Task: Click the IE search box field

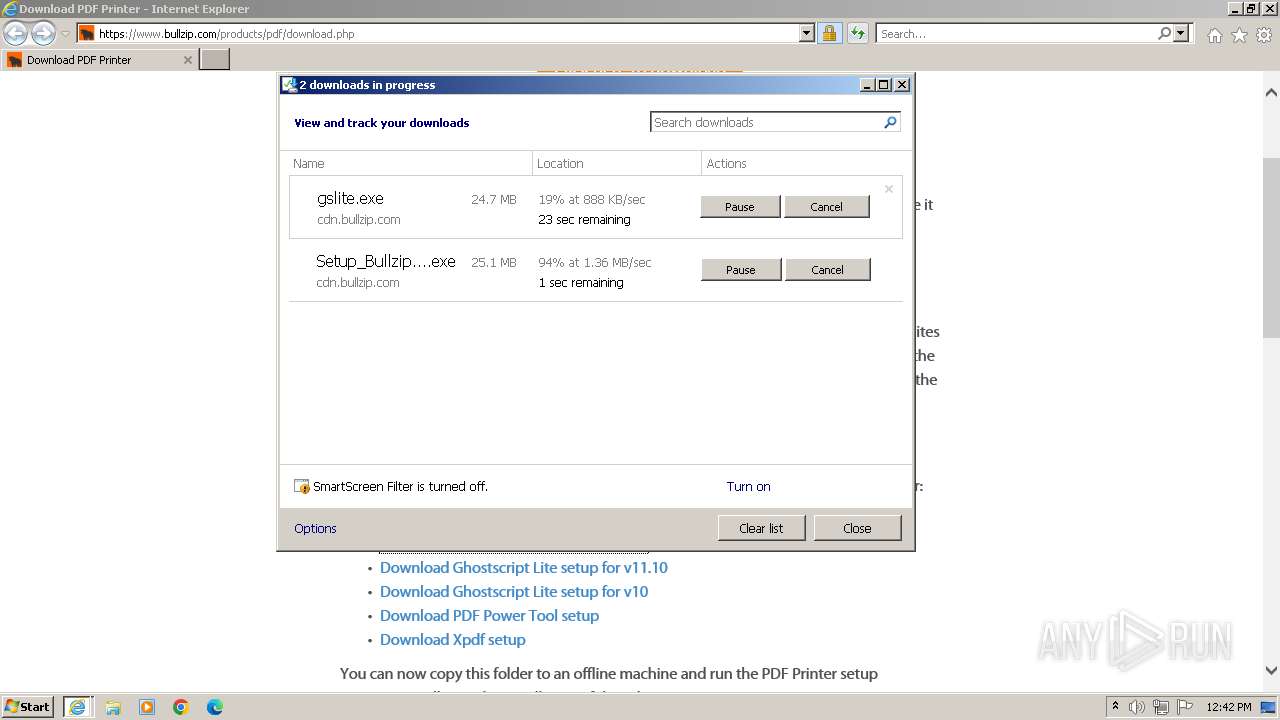Action: point(1016,33)
